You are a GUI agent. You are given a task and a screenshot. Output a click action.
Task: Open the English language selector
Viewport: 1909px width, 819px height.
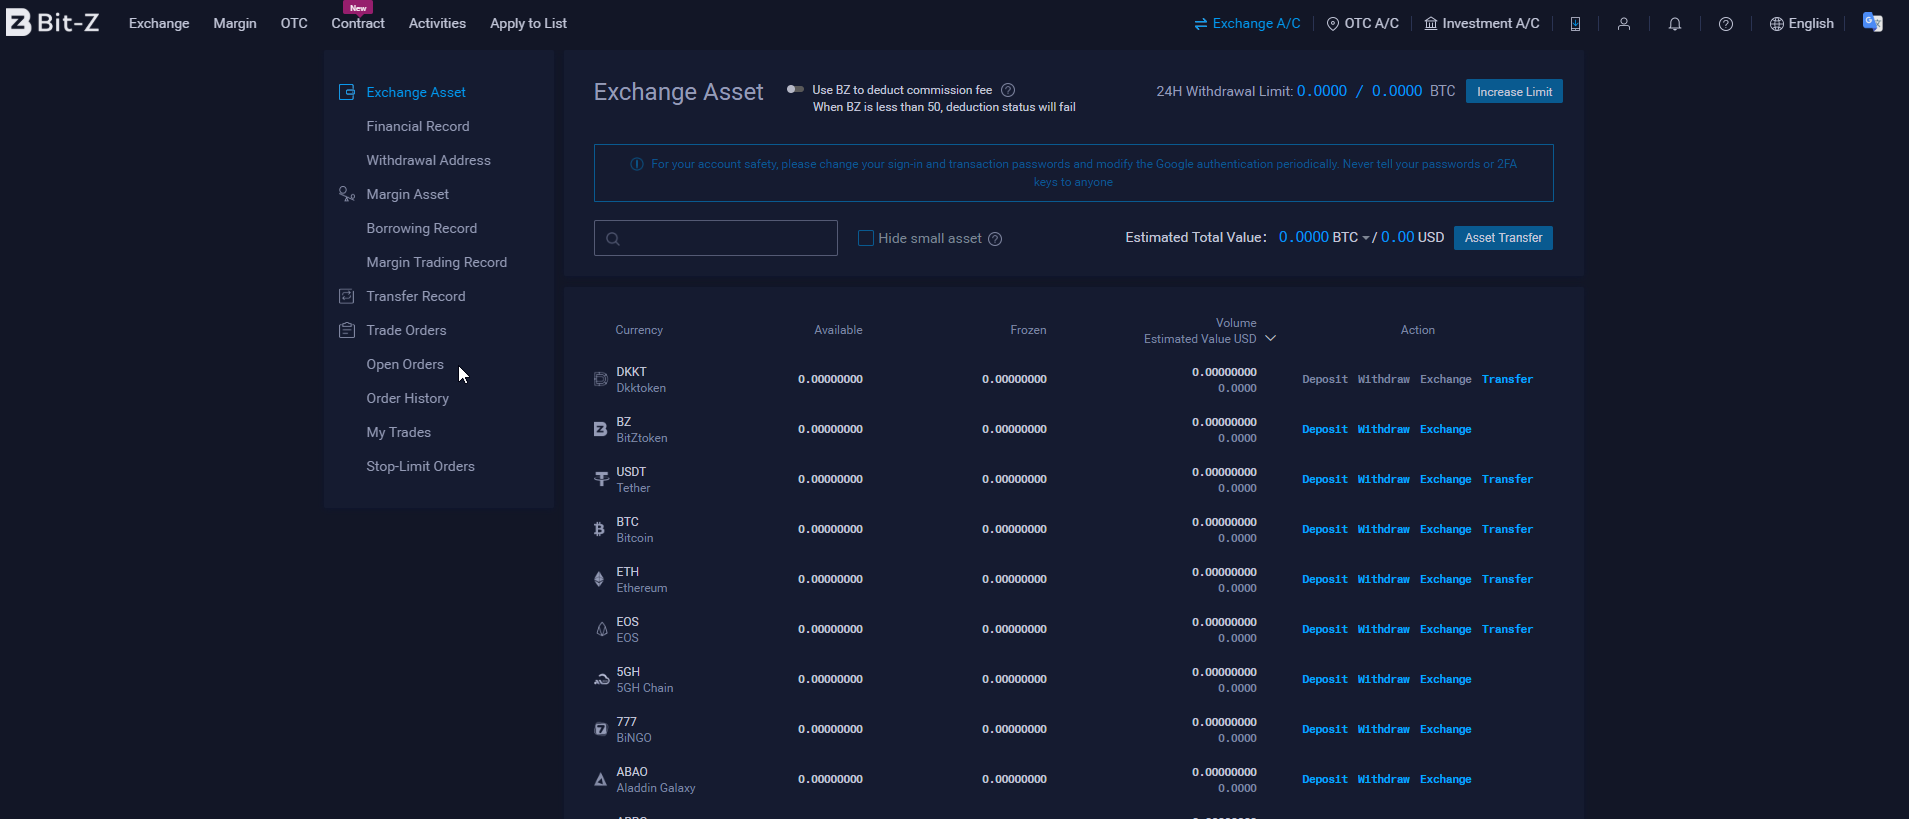pyautogui.click(x=1802, y=24)
